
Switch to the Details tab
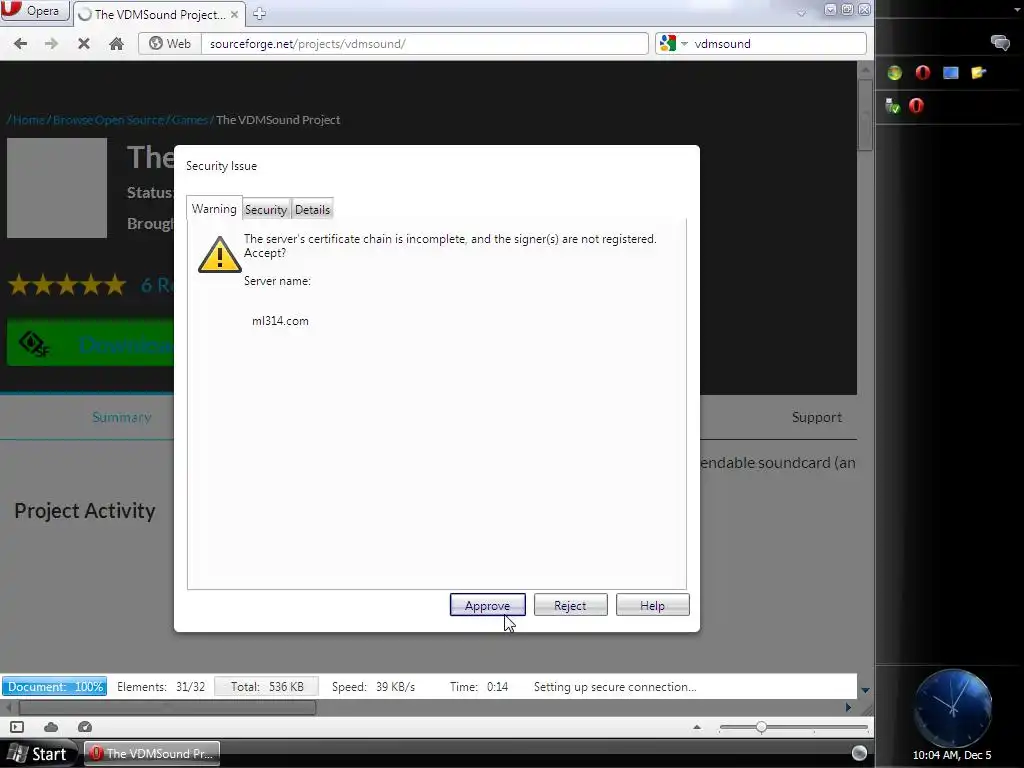pos(312,210)
